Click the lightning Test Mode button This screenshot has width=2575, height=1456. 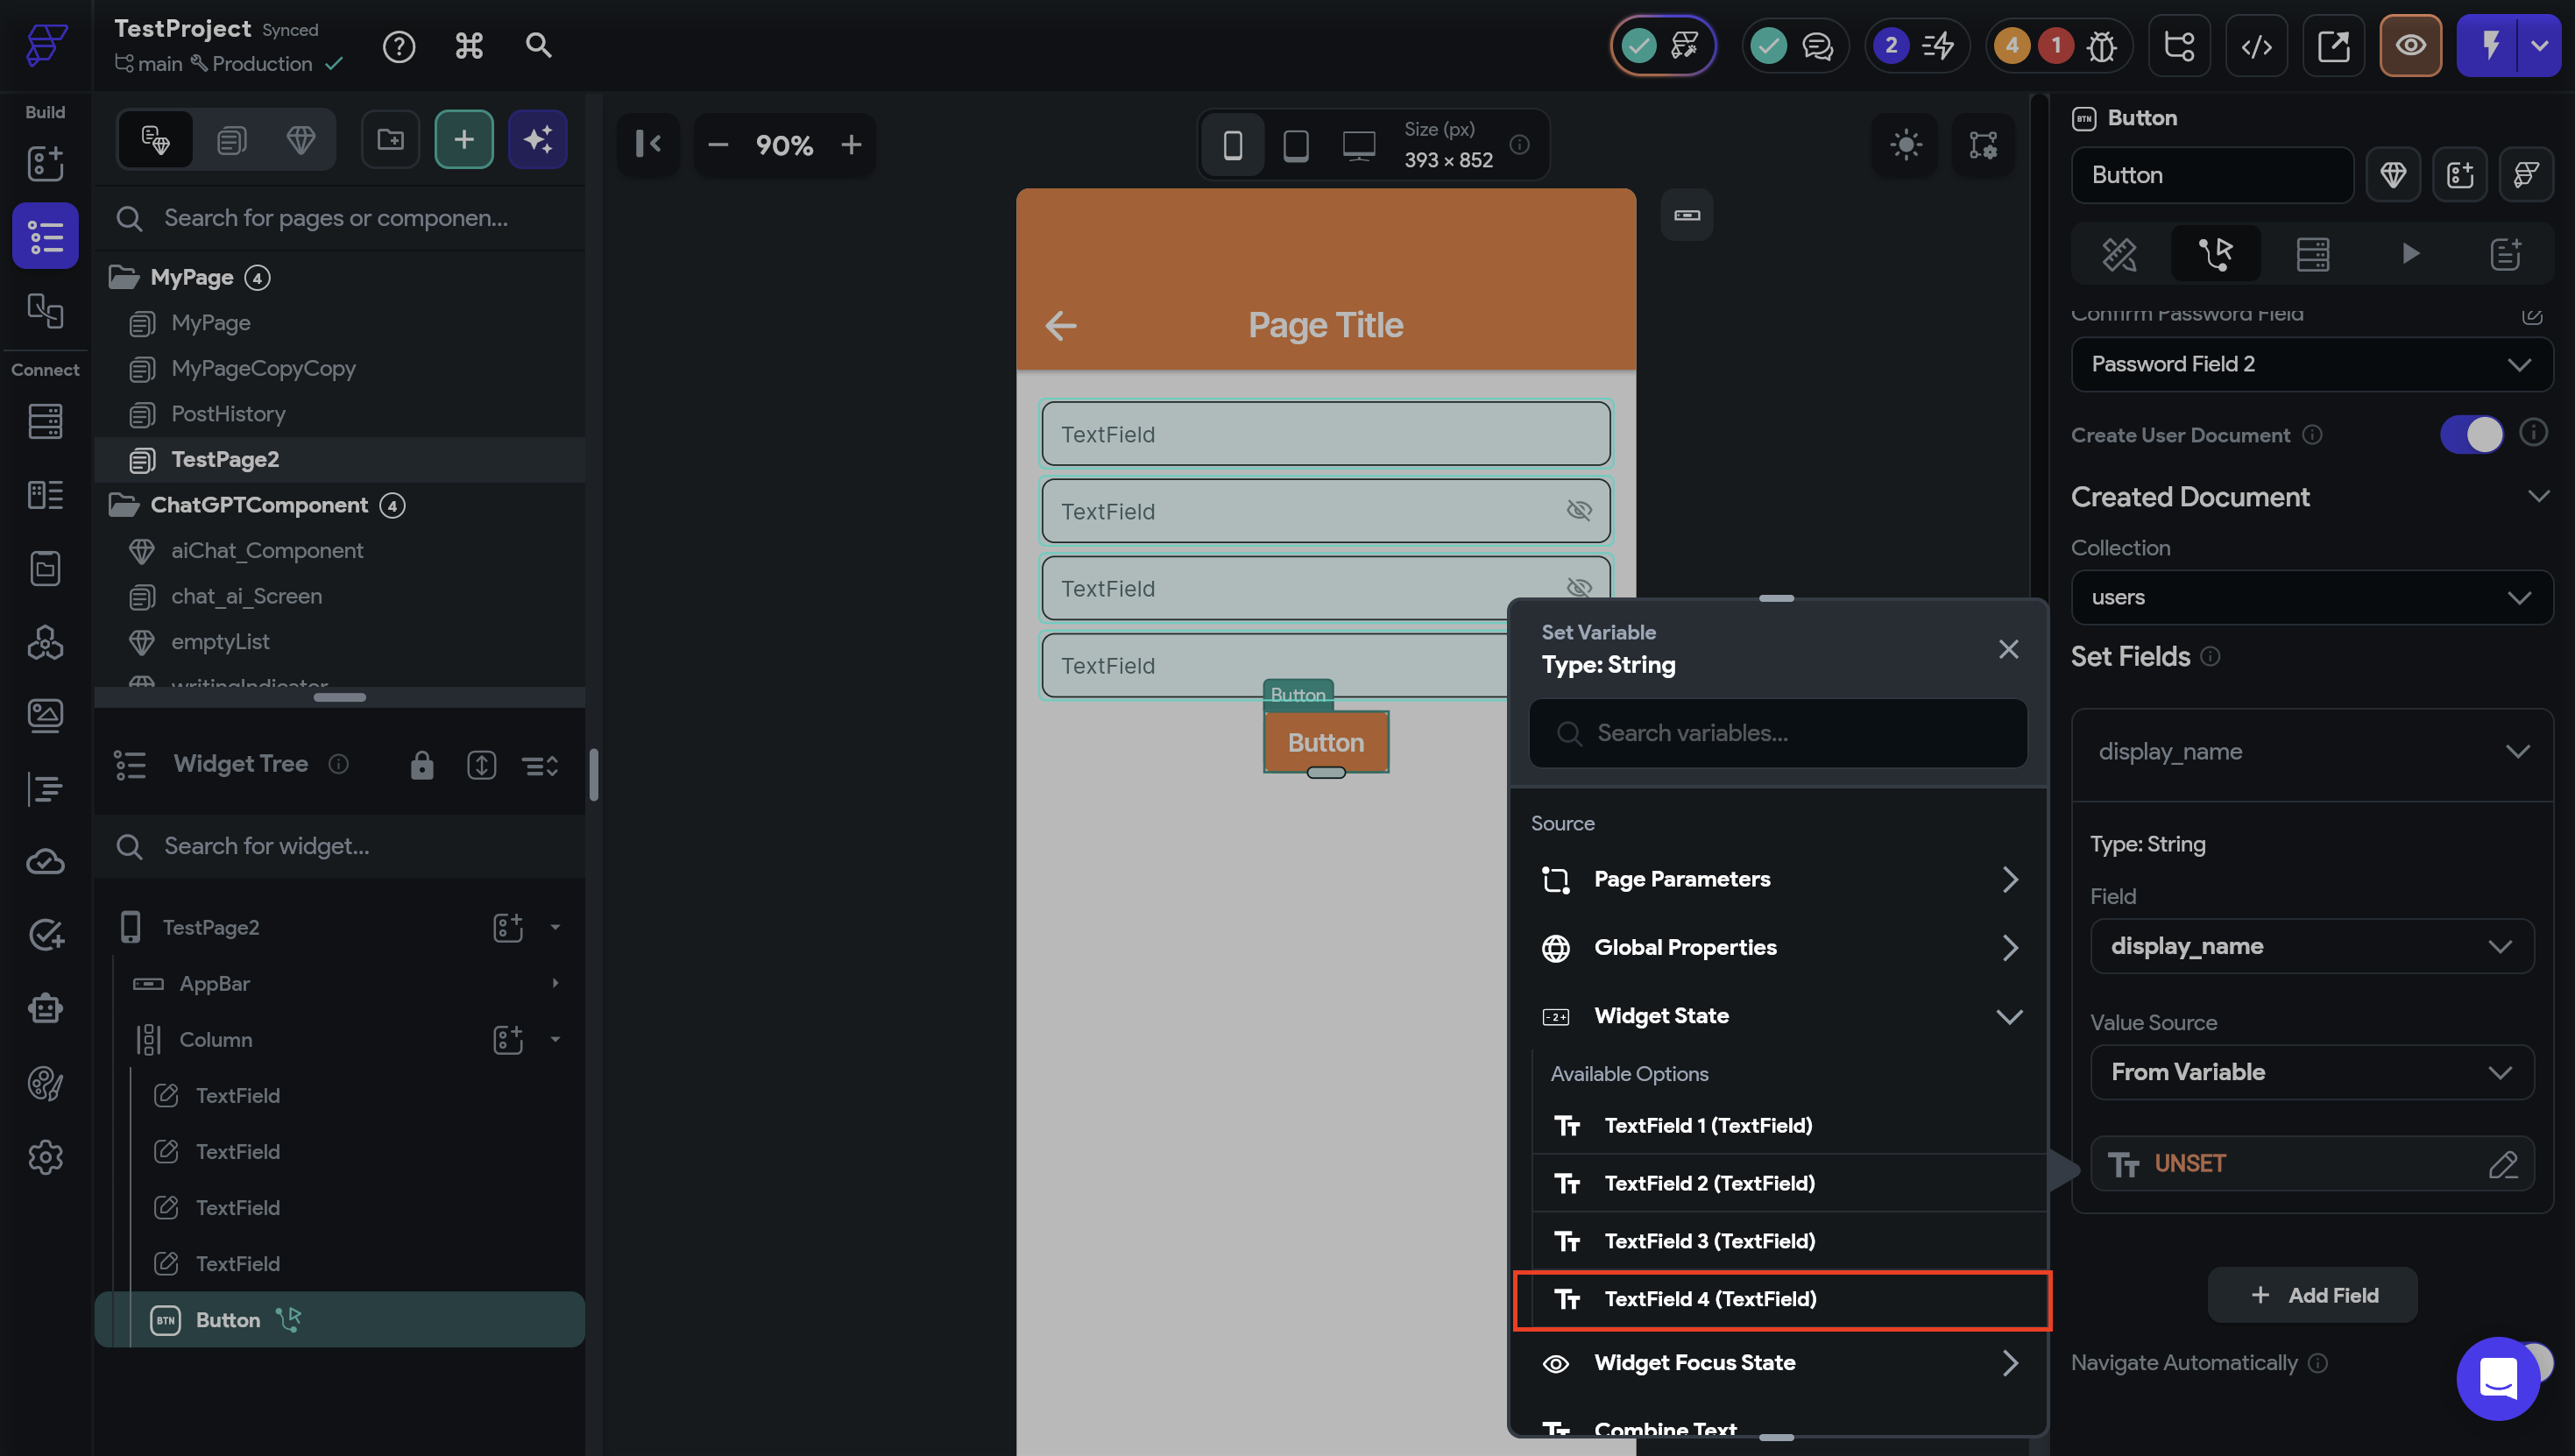(2490, 46)
